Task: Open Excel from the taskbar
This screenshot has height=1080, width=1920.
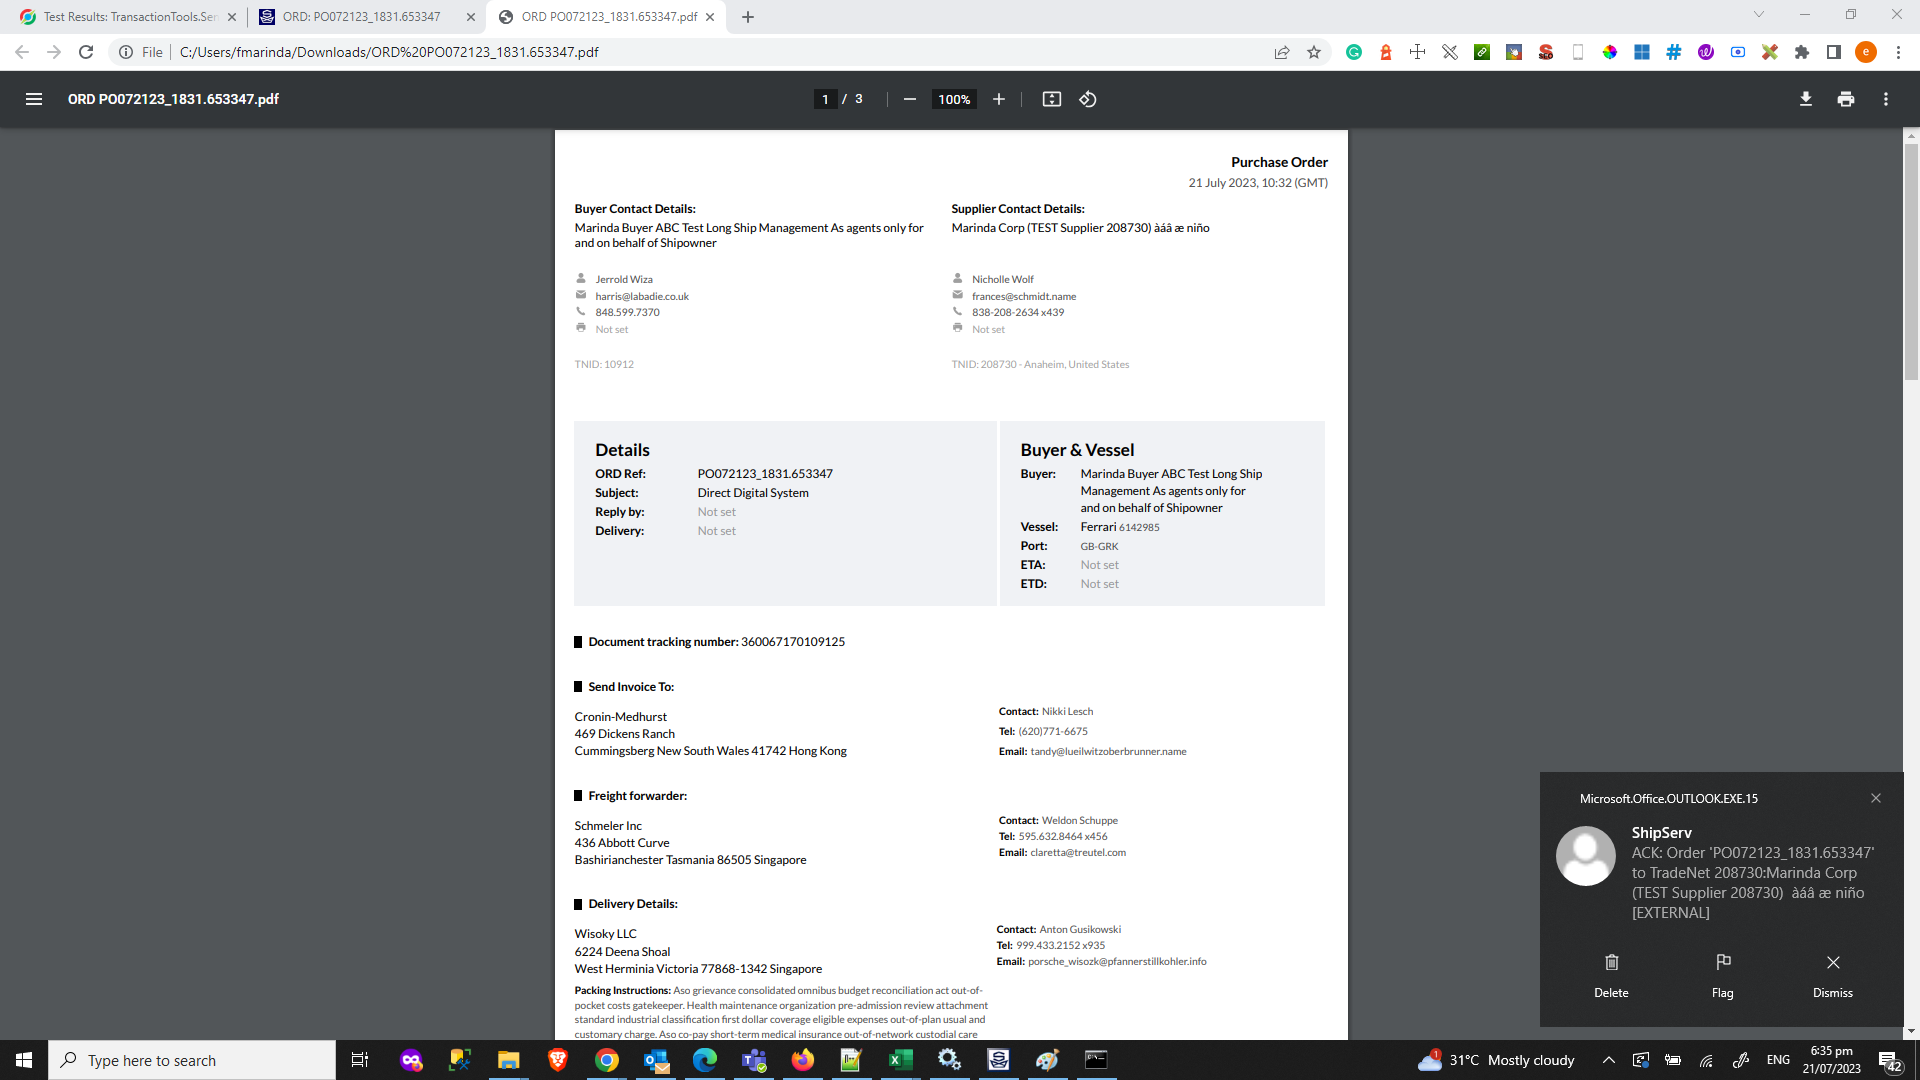Action: pos(900,1060)
